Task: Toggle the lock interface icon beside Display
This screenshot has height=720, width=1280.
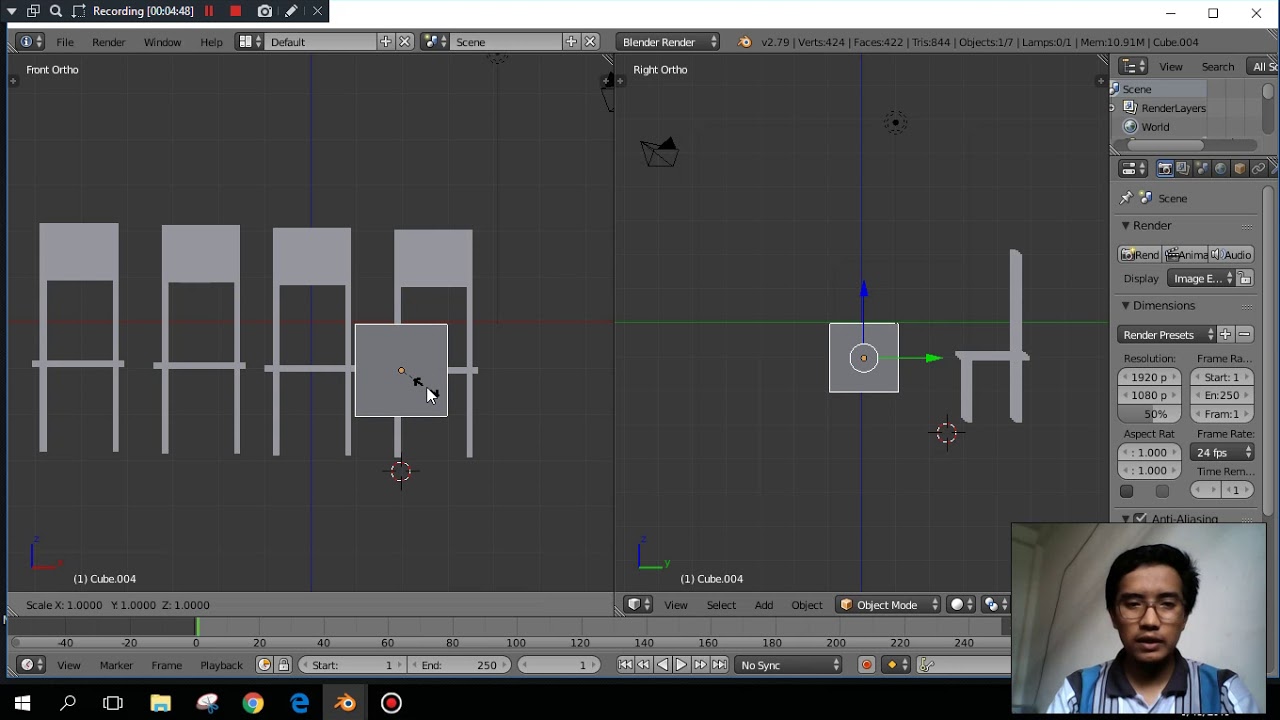Action: coord(1244,279)
